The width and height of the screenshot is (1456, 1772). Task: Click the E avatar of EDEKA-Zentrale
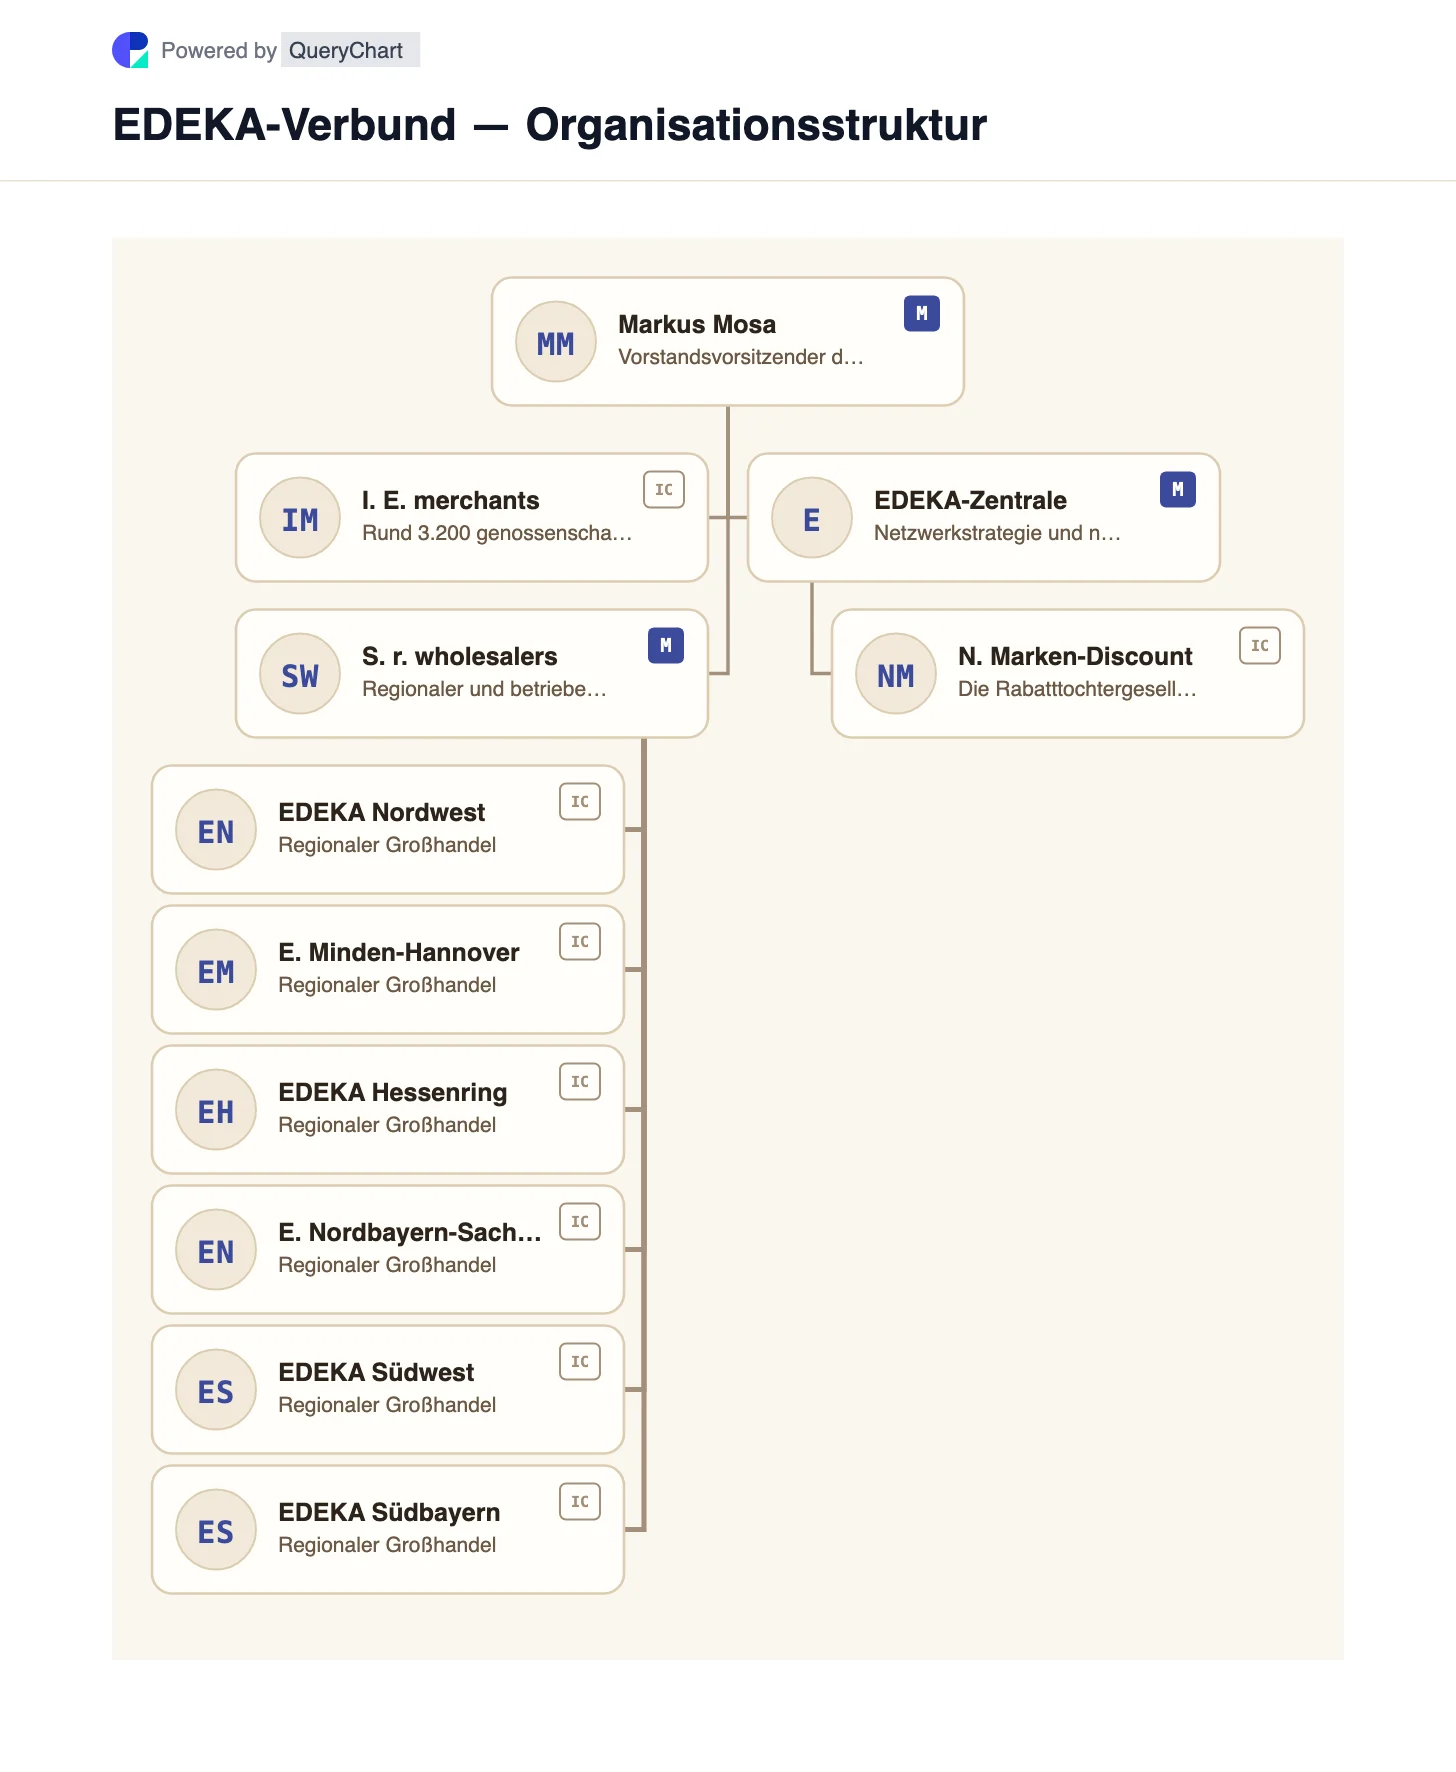(812, 518)
